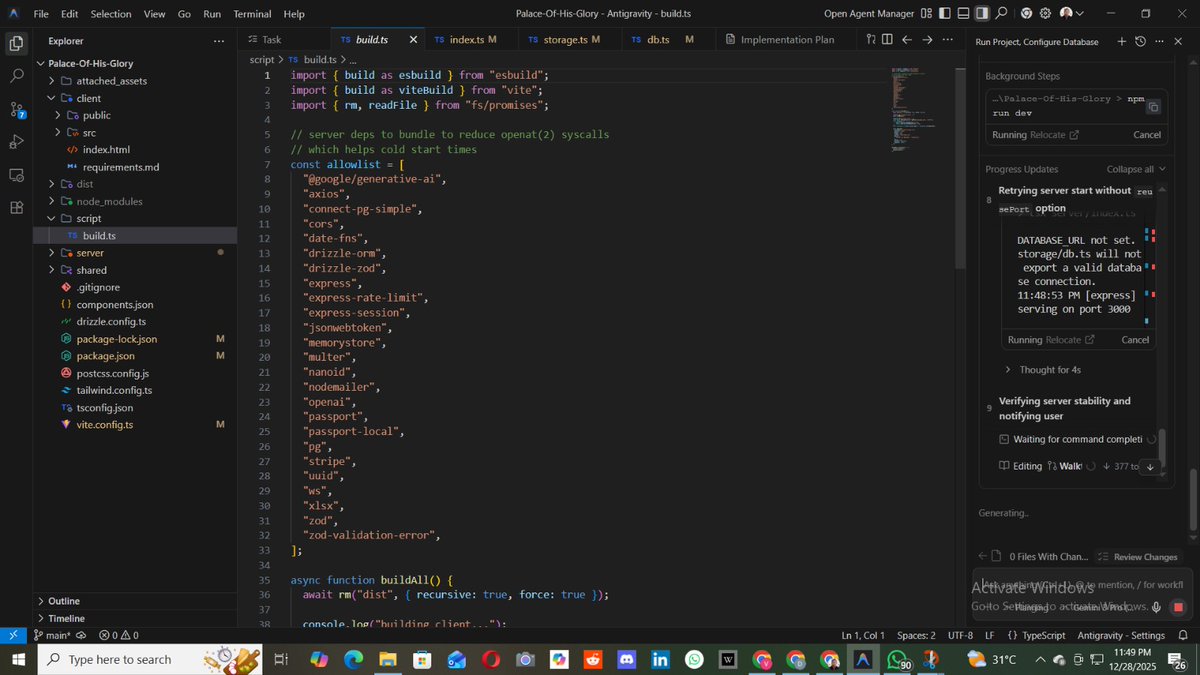
Task: Open the Chrome browser icon in title bar
Action: (1026, 13)
